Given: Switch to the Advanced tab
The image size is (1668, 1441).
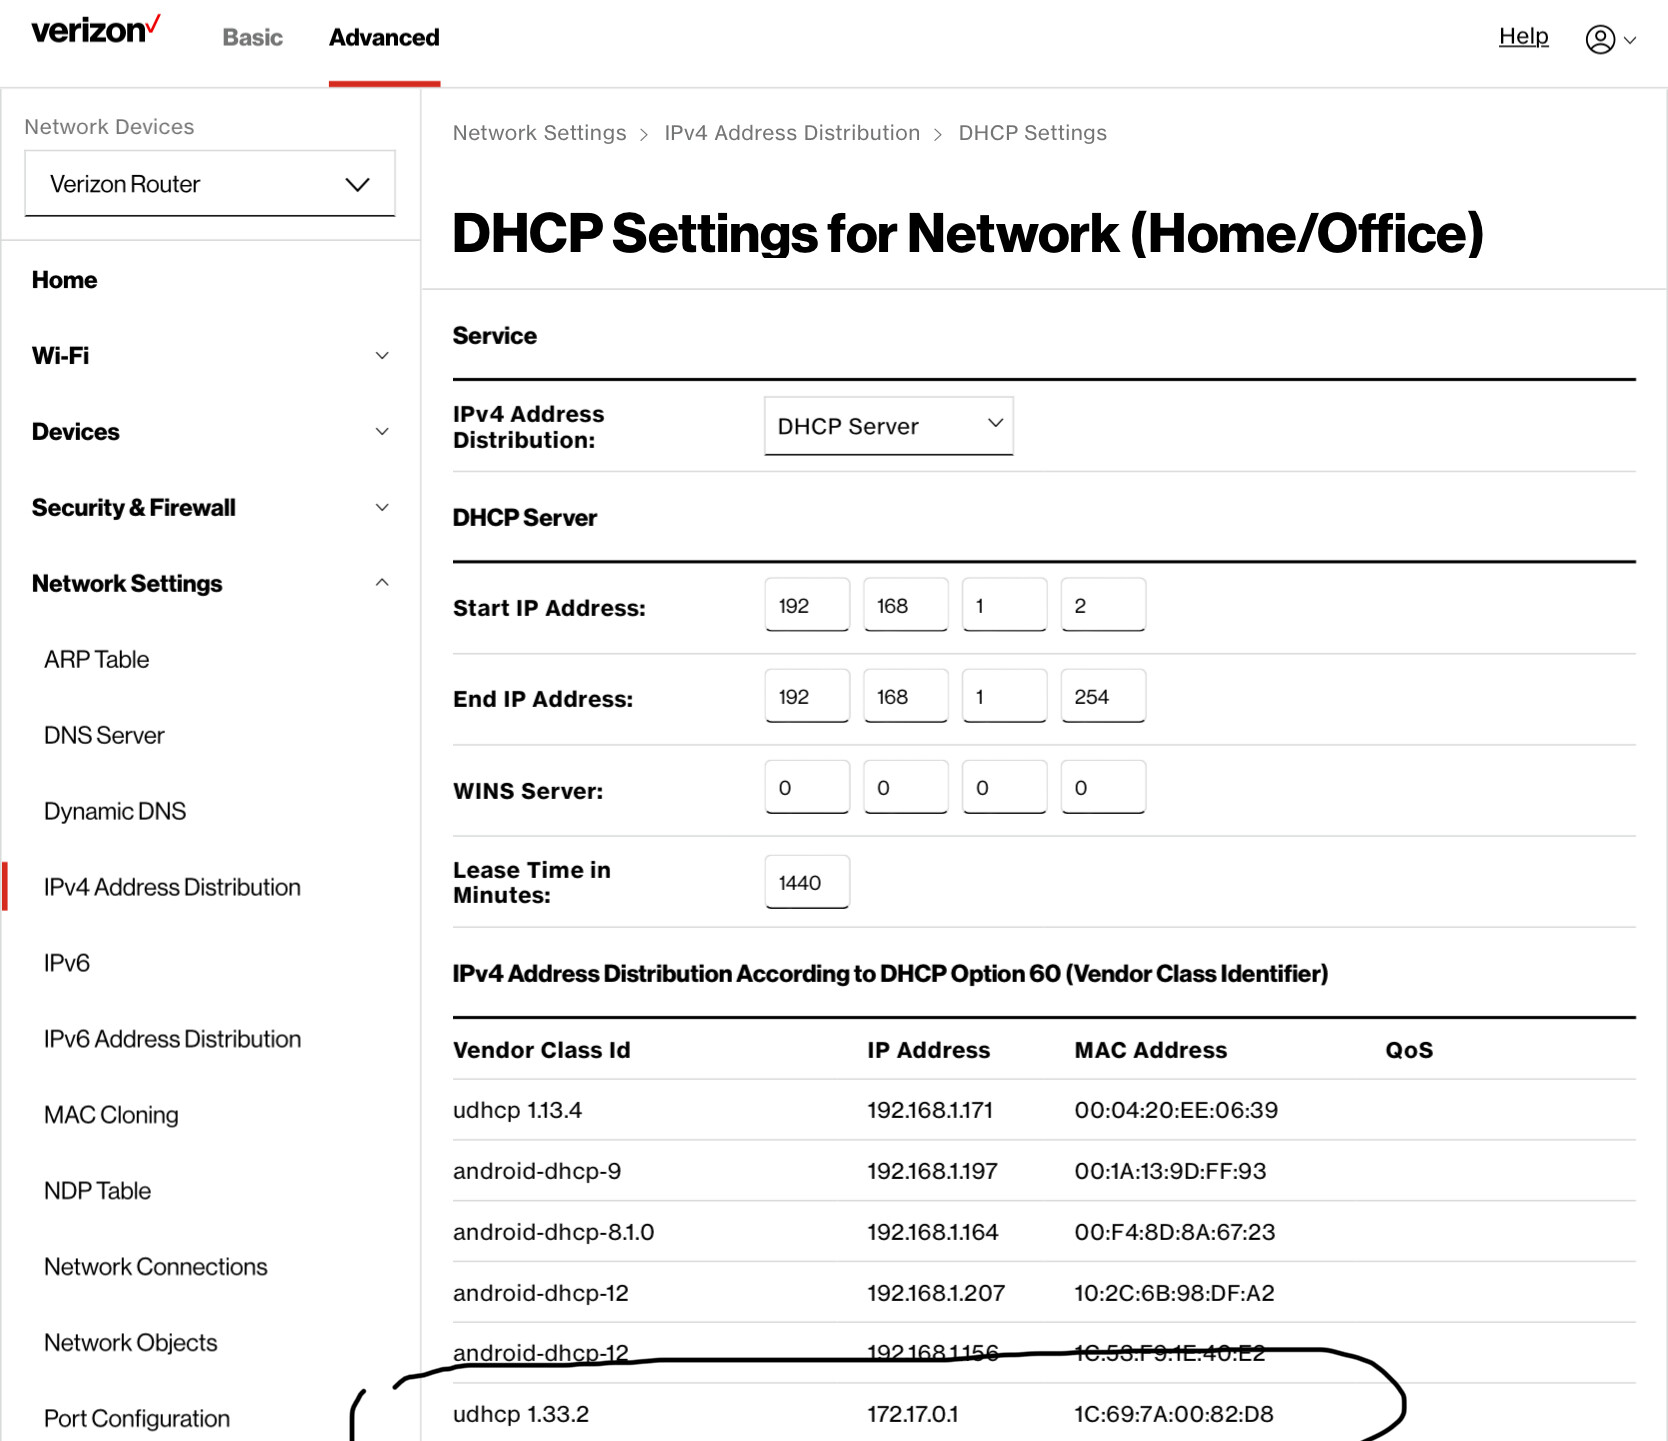Looking at the screenshot, I should click(383, 37).
